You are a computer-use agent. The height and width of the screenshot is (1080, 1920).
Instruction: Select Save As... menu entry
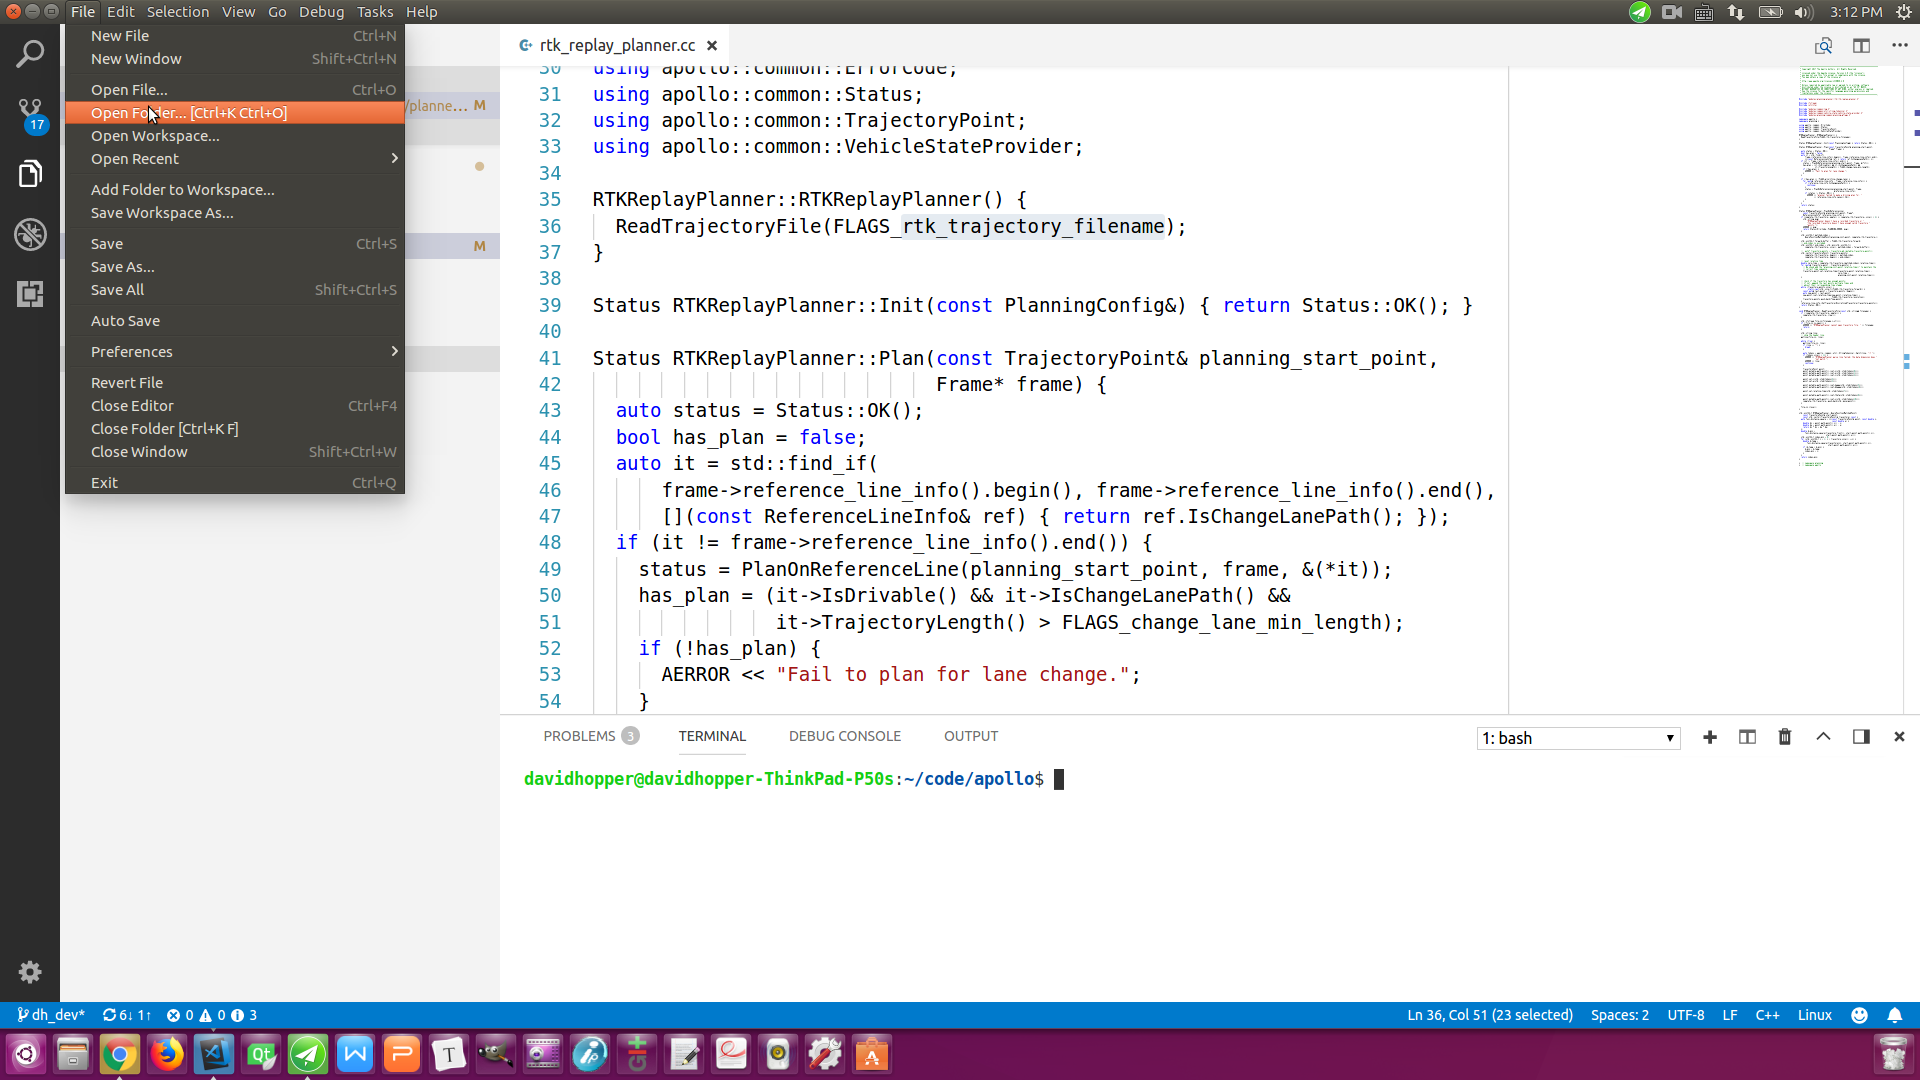click(x=235, y=267)
